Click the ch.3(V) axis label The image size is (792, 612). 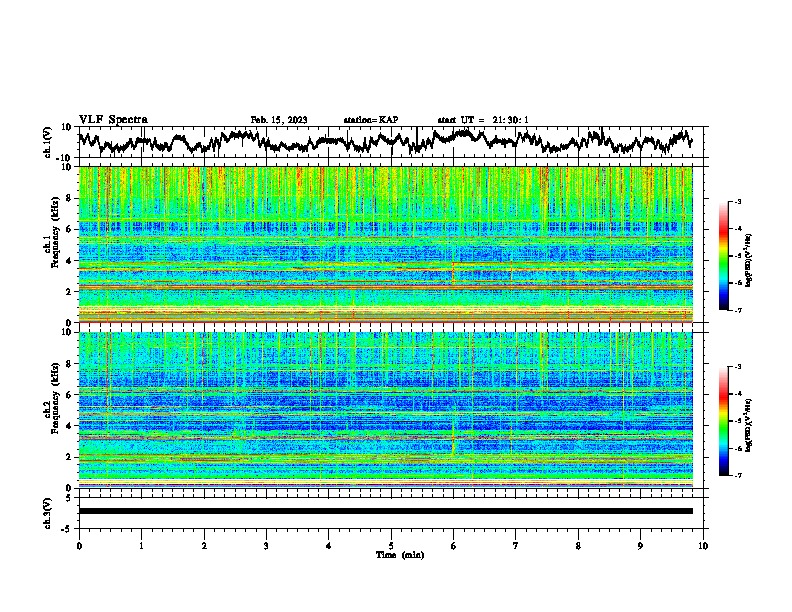(48, 513)
